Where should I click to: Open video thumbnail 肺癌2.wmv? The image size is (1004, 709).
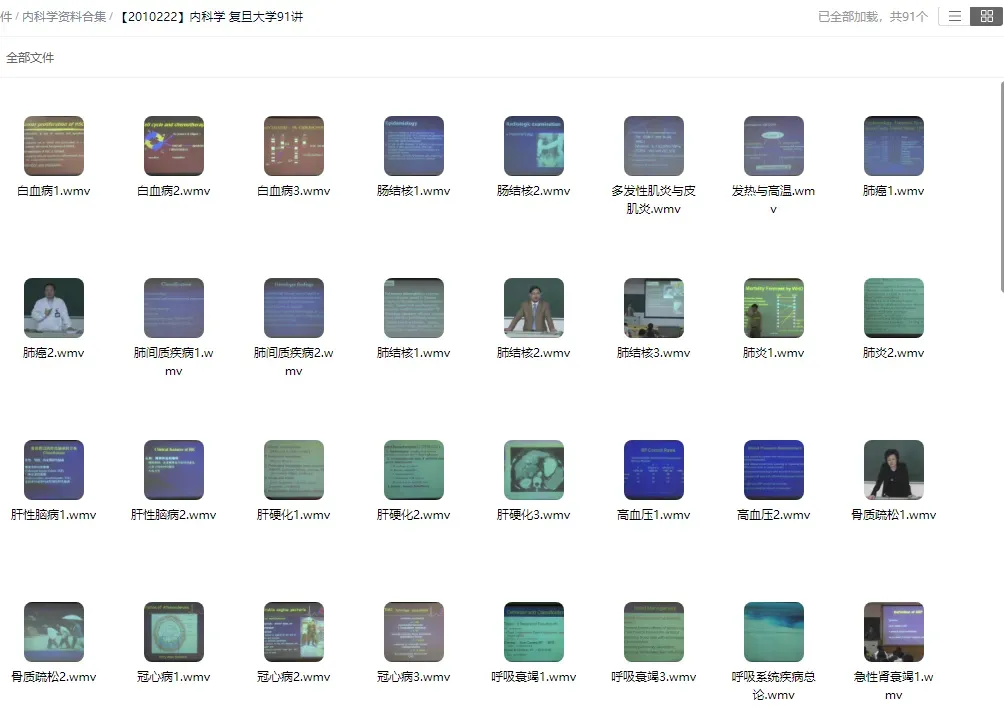(x=54, y=308)
